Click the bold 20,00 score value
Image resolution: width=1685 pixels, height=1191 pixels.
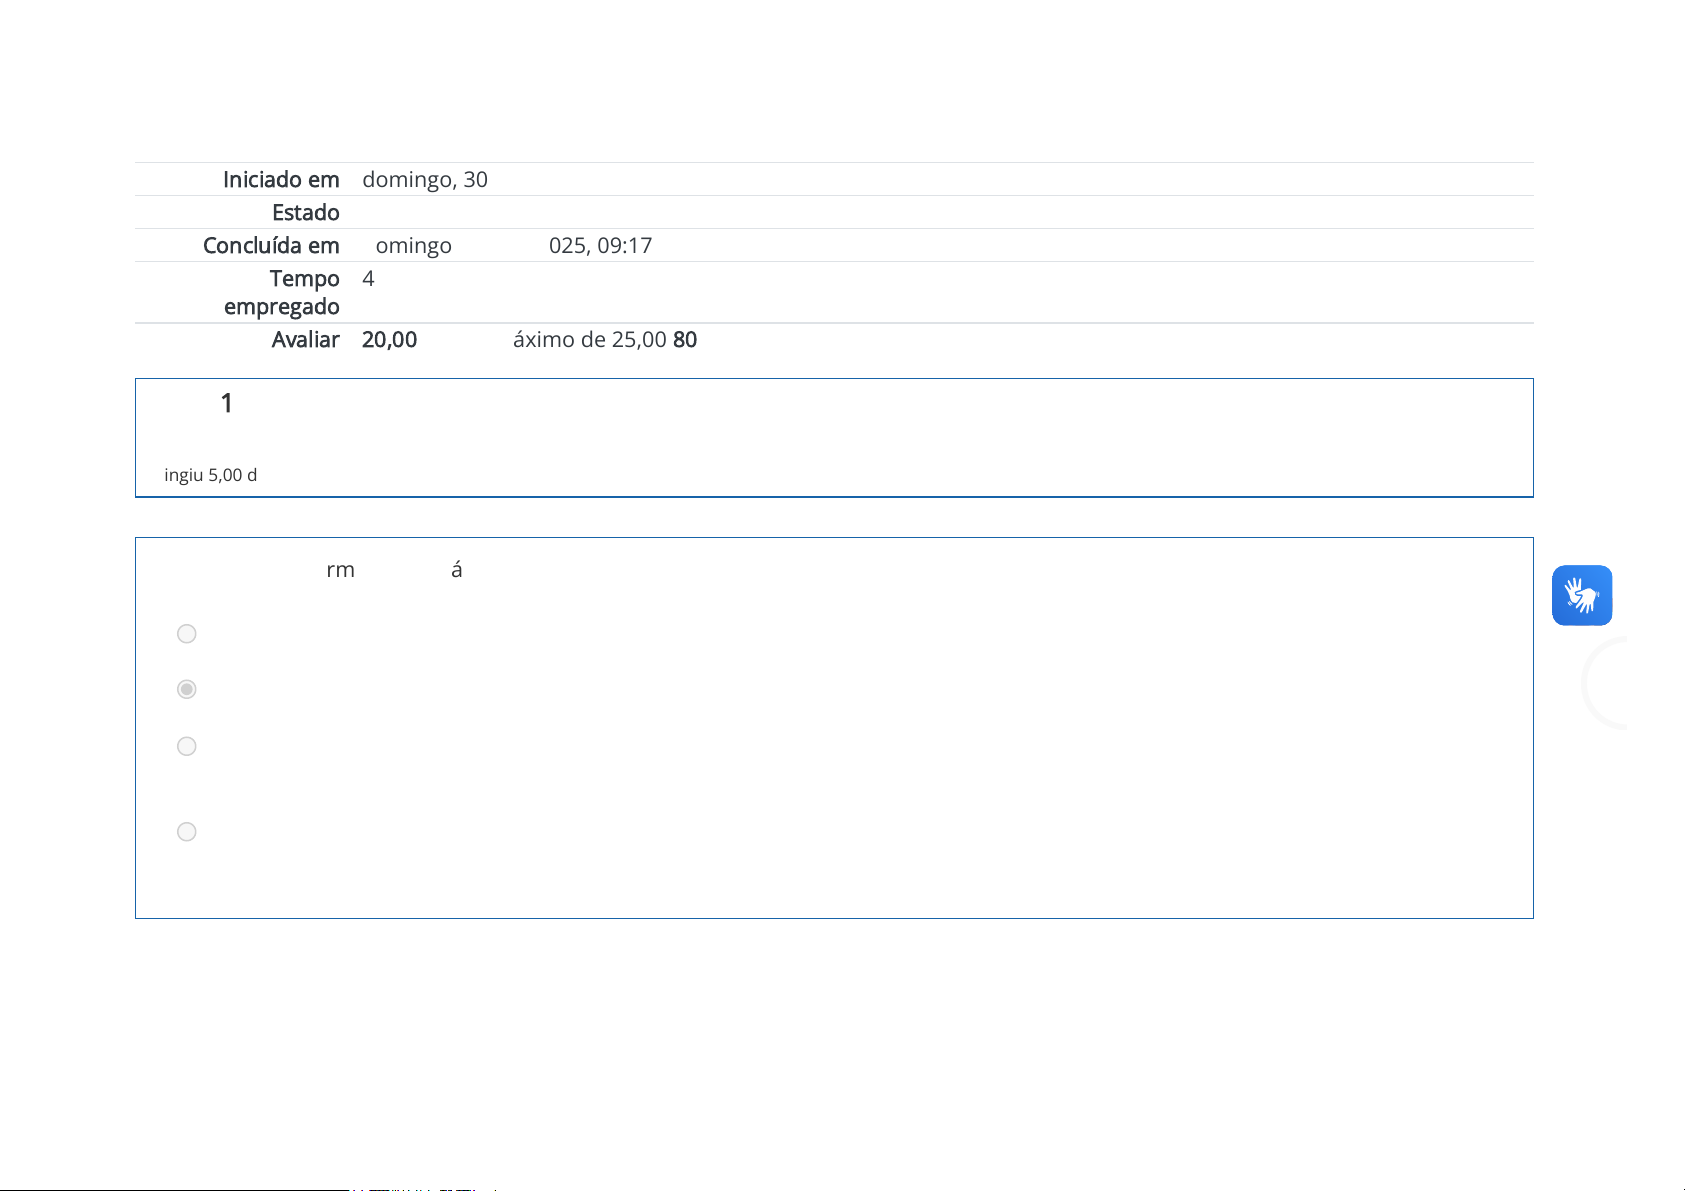(389, 340)
